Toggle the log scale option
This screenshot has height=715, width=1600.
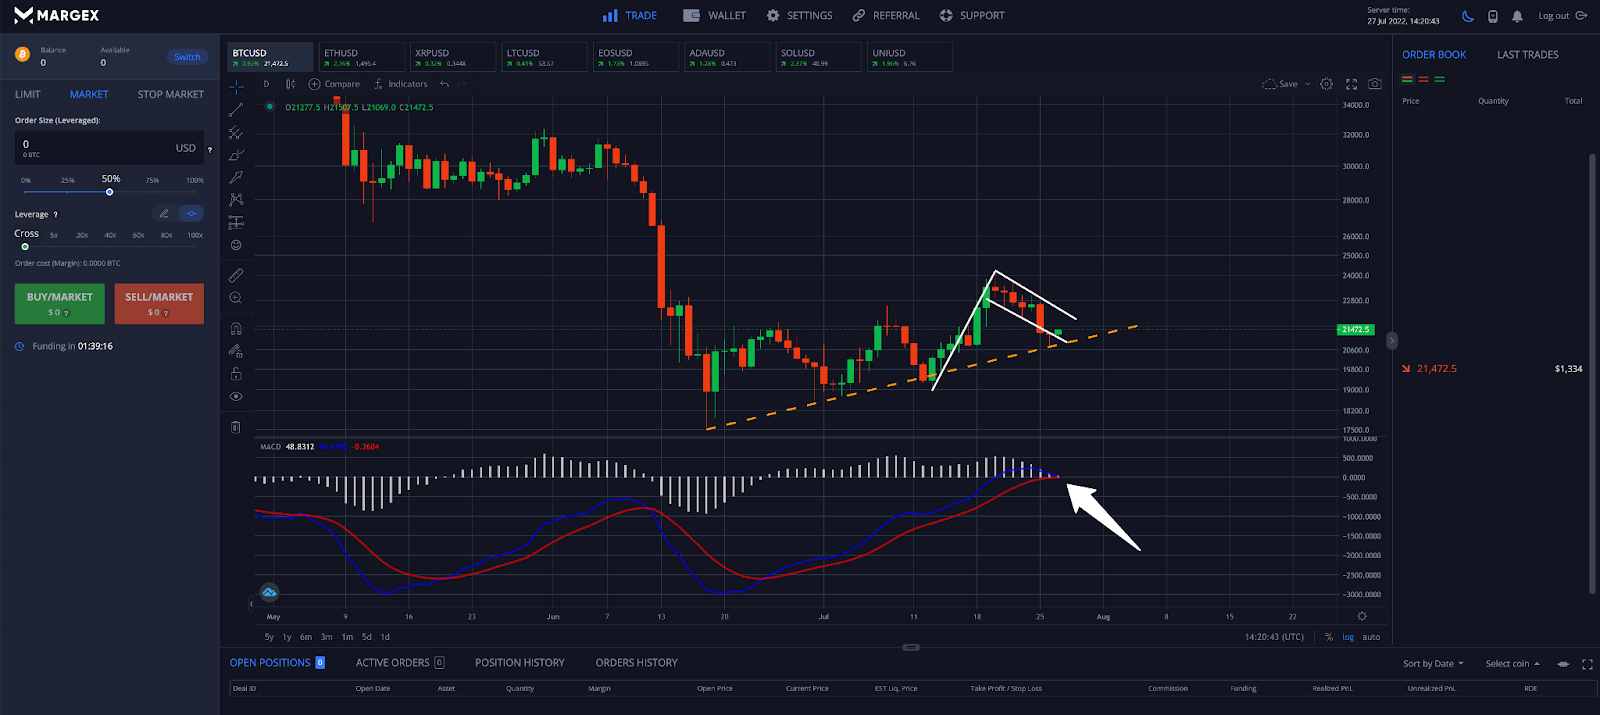[1348, 637]
